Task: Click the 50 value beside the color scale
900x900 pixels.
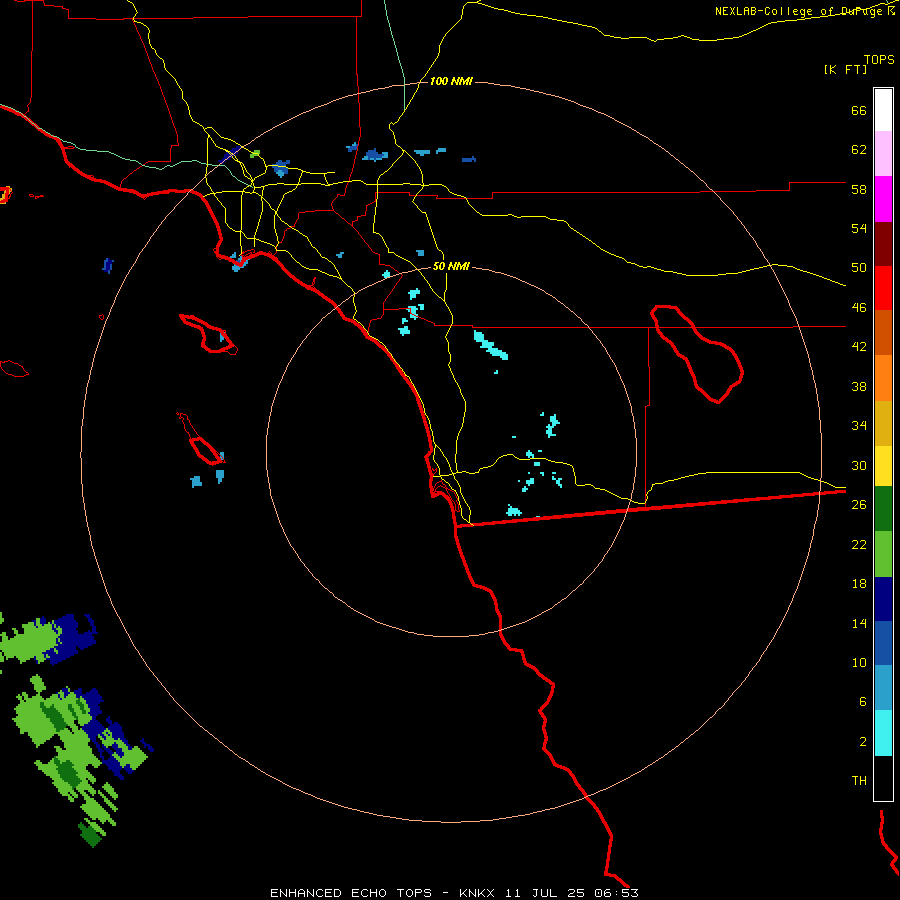Action: pos(859,268)
